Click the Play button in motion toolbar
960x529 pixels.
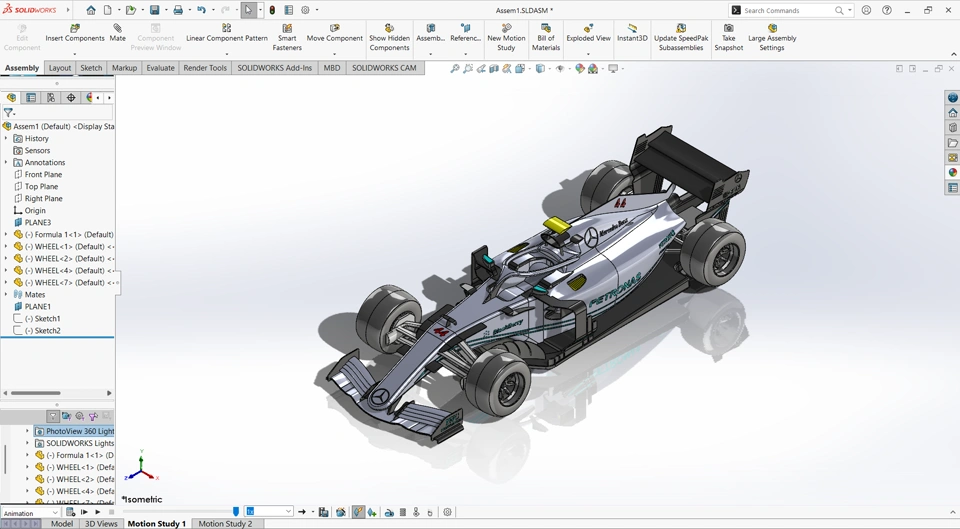tap(97, 512)
